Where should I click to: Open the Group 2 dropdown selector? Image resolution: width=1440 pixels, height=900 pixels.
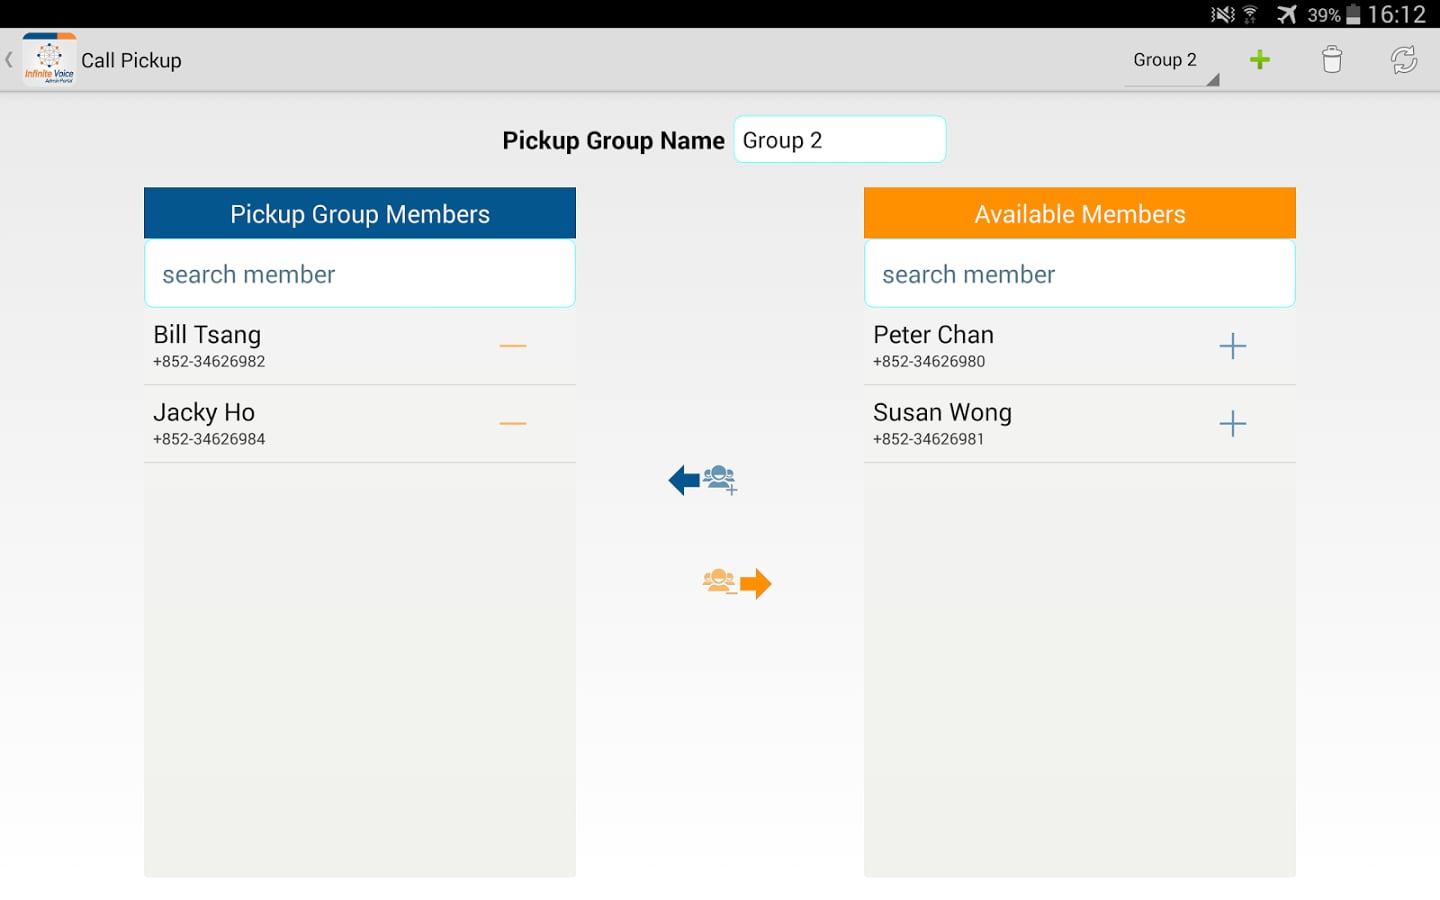1172,62
